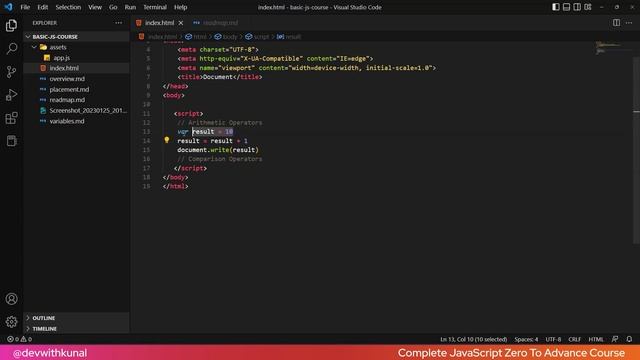
Task: Open the Selection menu
Action: pyautogui.click(x=68, y=7)
